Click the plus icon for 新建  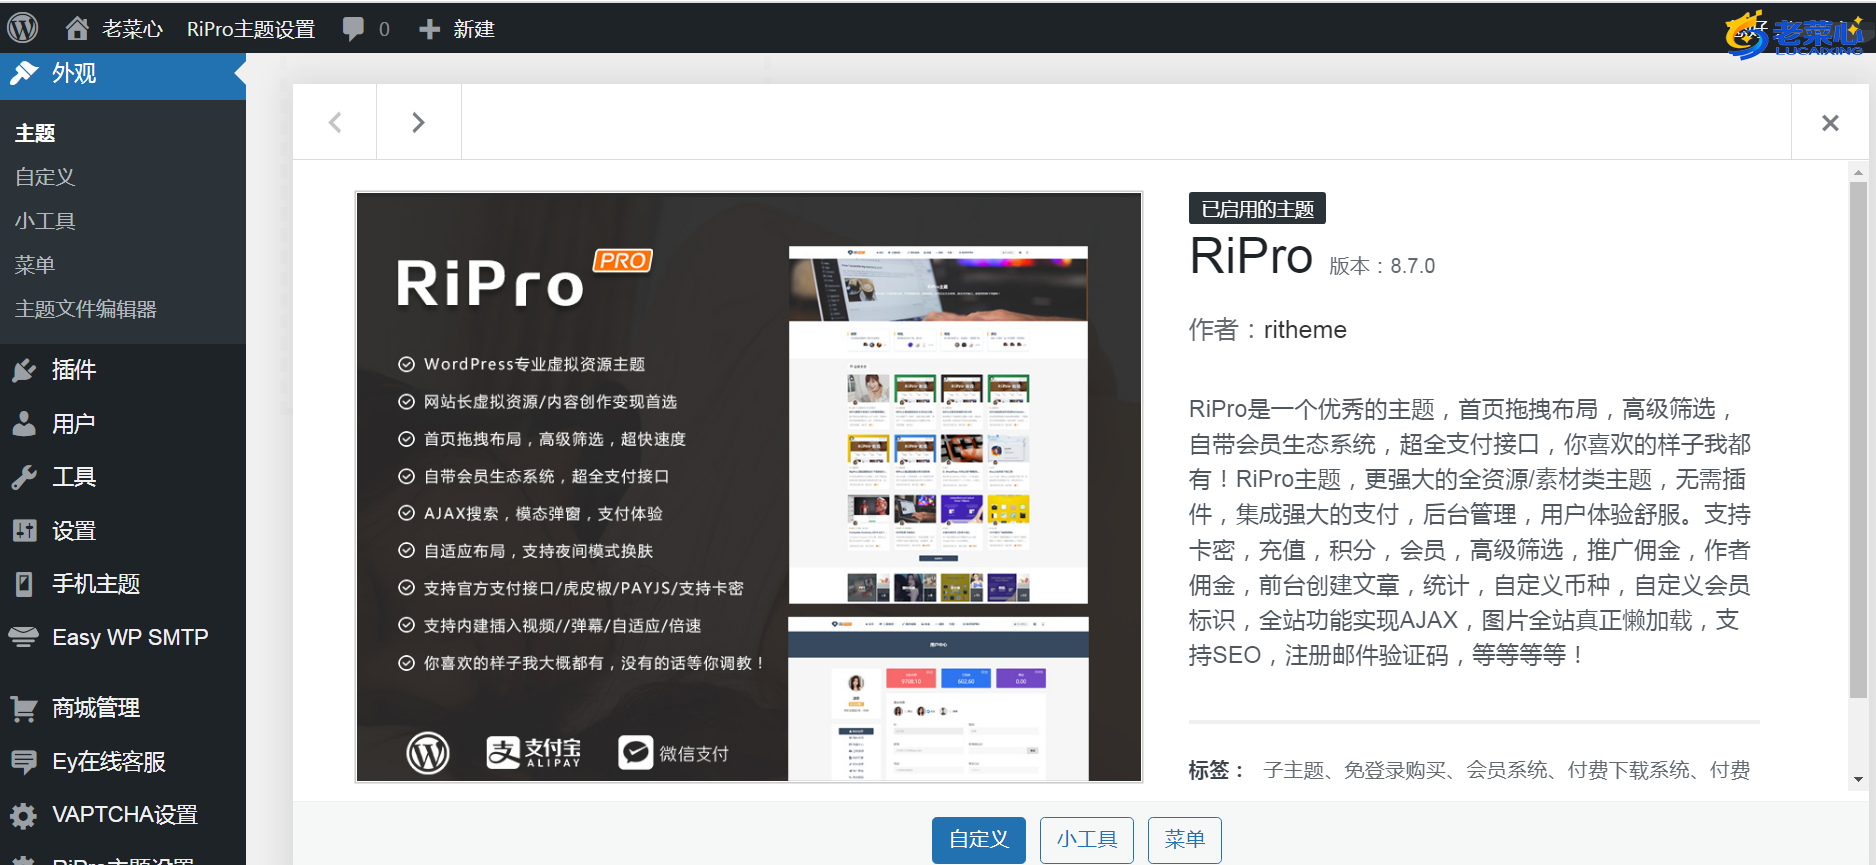(429, 29)
